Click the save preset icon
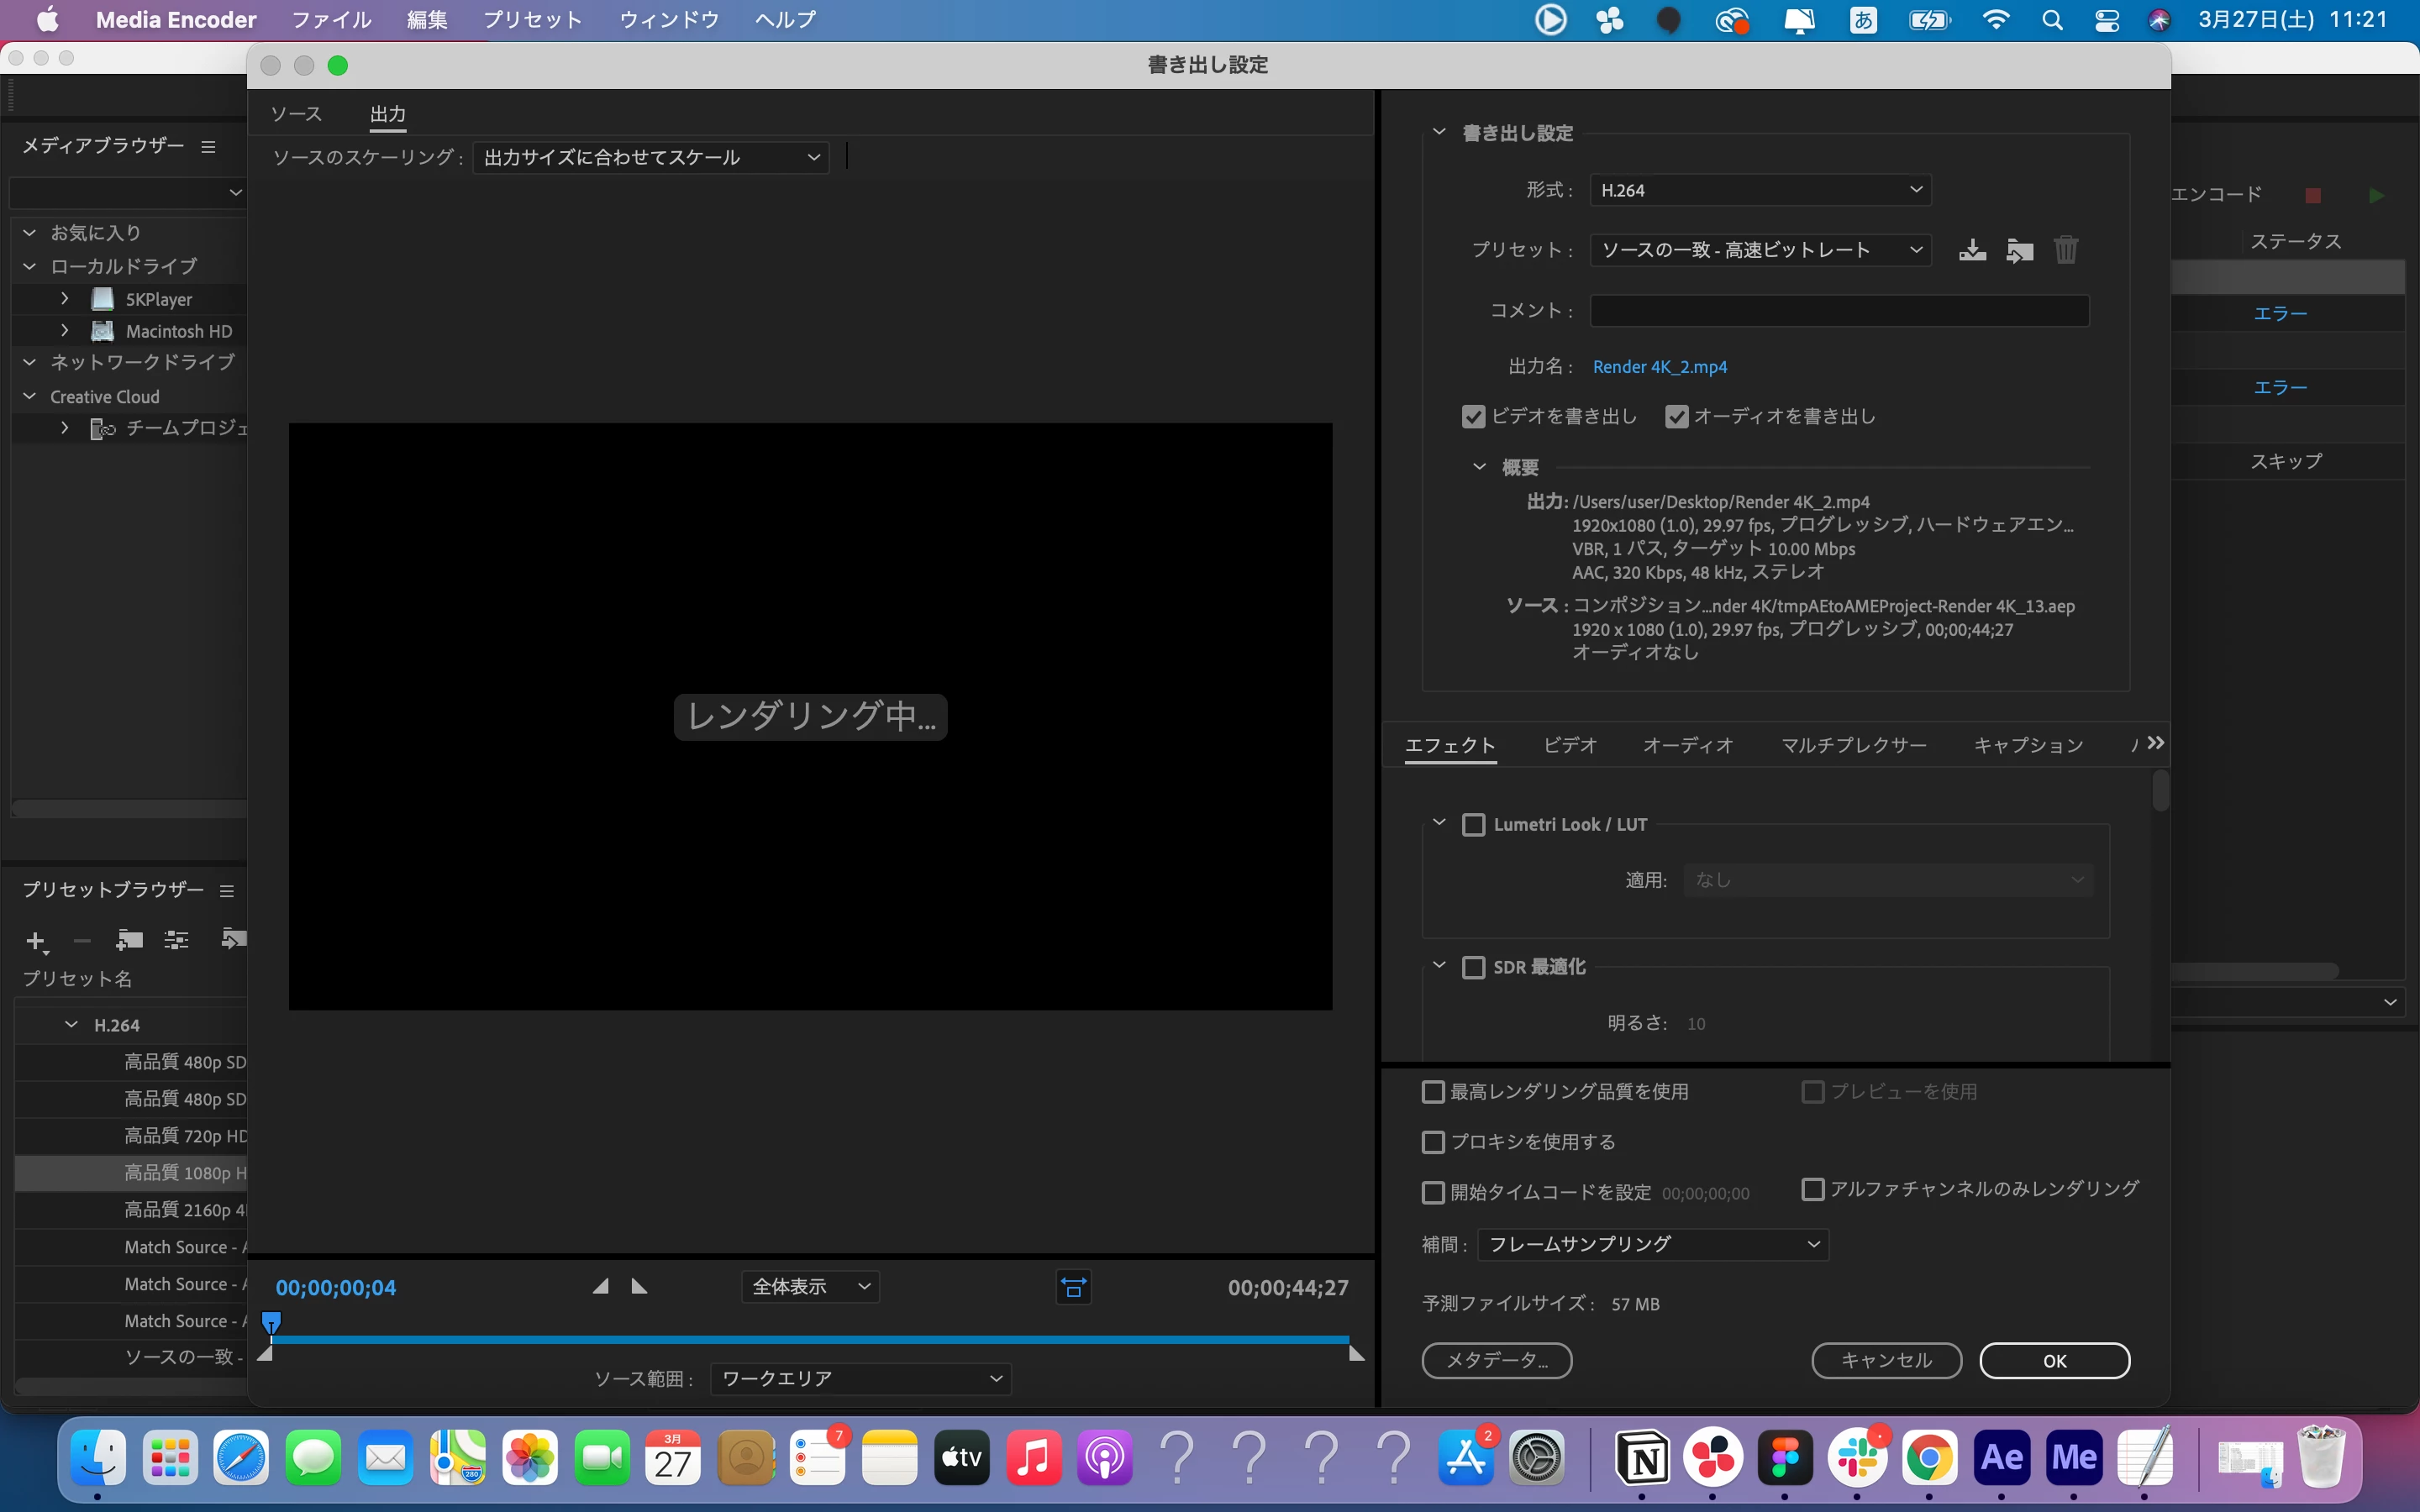The height and width of the screenshot is (1512, 2420). [1972, 250]
